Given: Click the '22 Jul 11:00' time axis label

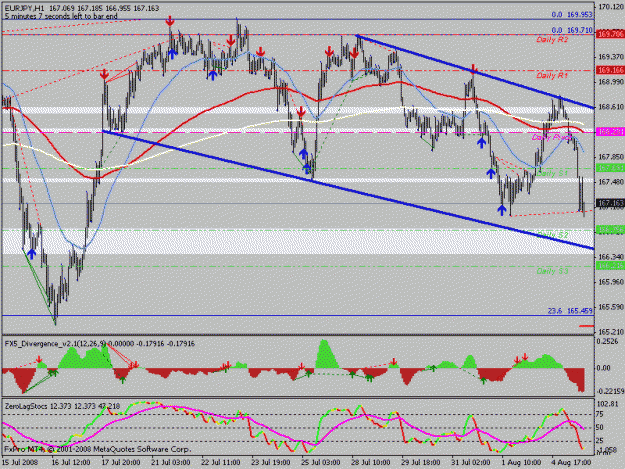Looking at the screenshot, I should pyautogui.click(x=221, y=463).
